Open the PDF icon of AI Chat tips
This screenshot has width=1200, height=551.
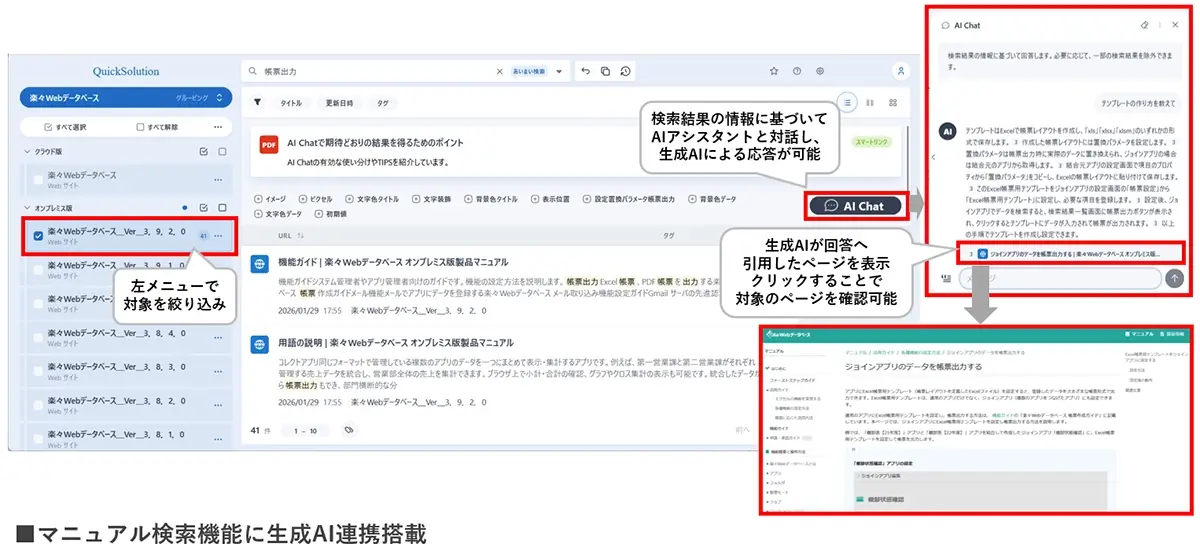click(x=268, y=145)
